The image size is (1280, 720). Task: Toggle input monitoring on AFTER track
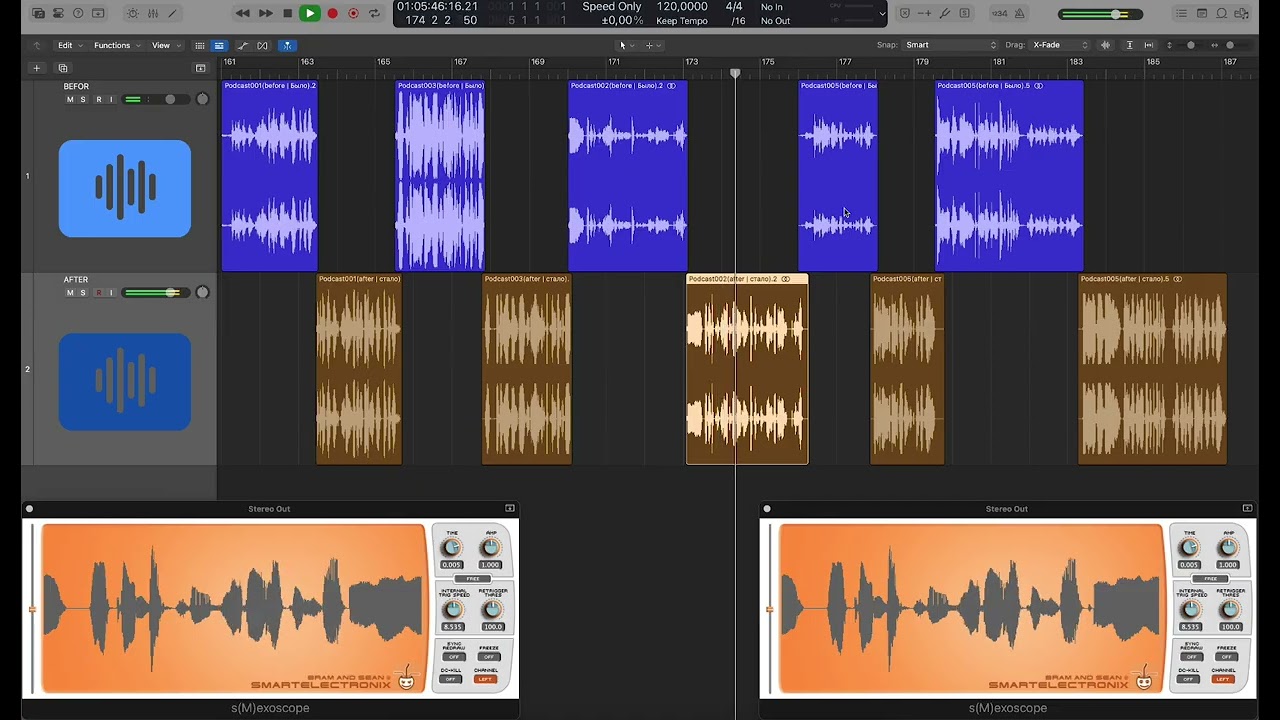[x=110, y=293]
